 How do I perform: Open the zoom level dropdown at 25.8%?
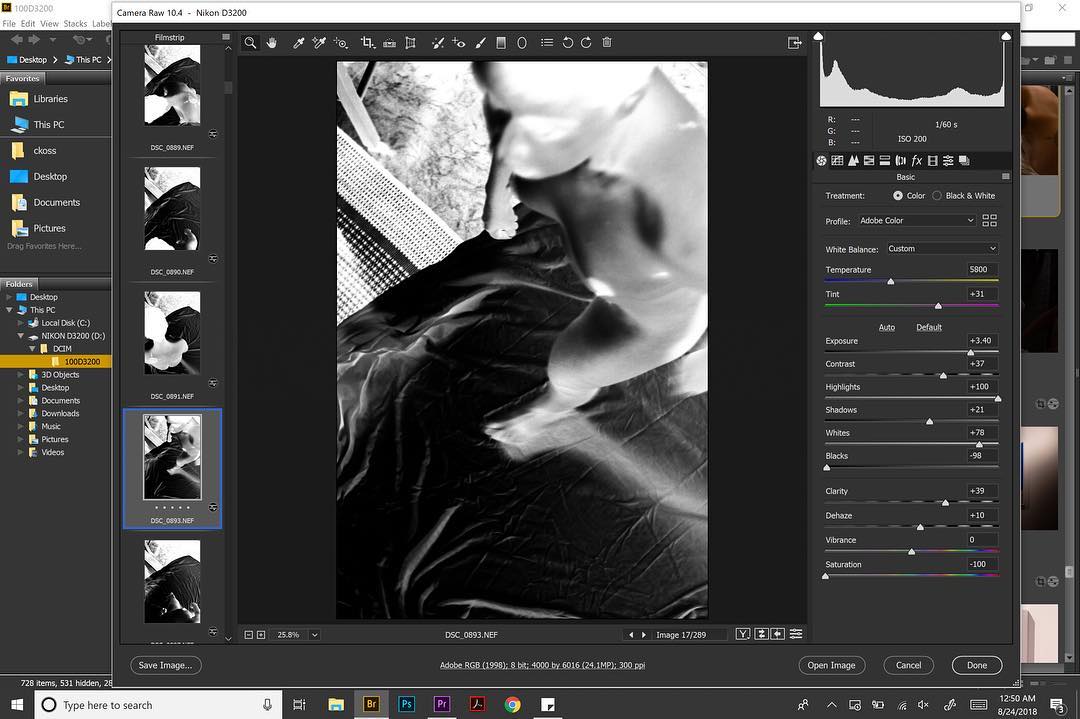(x=315, y=635)
